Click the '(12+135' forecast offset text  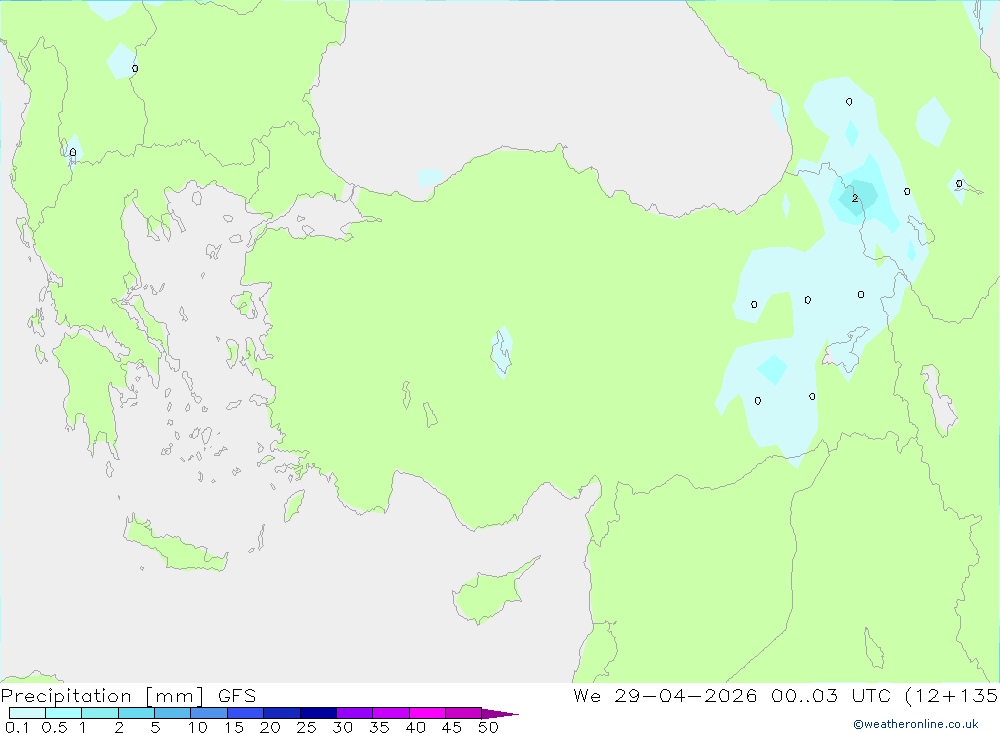click(x=952, y=695)
